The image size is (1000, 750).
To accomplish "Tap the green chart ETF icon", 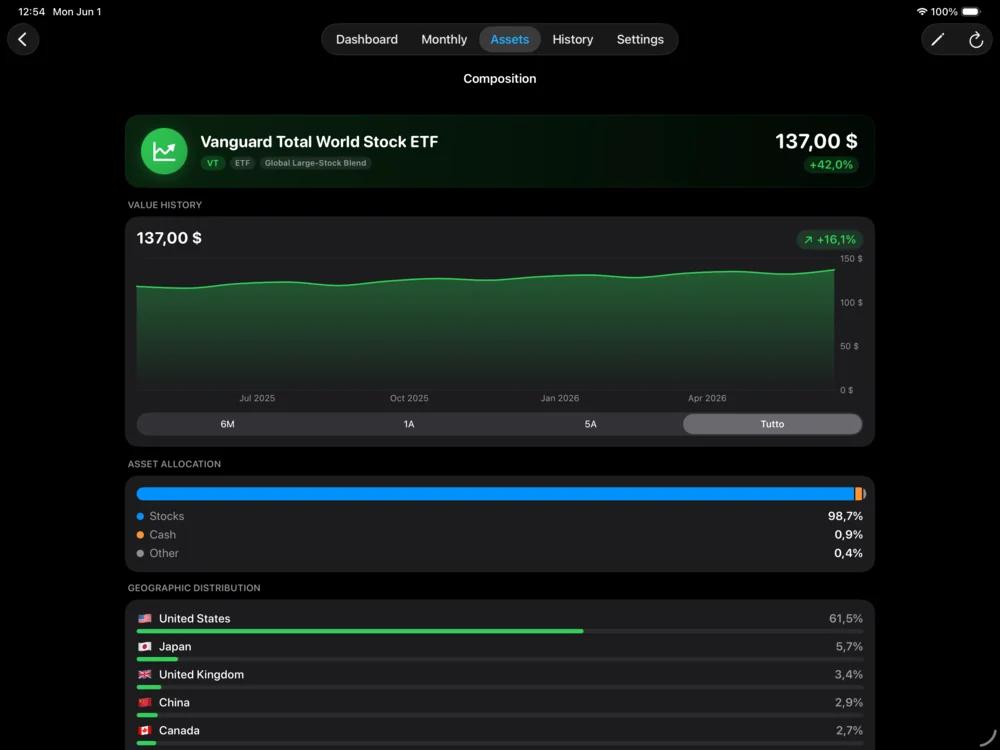I will 164,151.
